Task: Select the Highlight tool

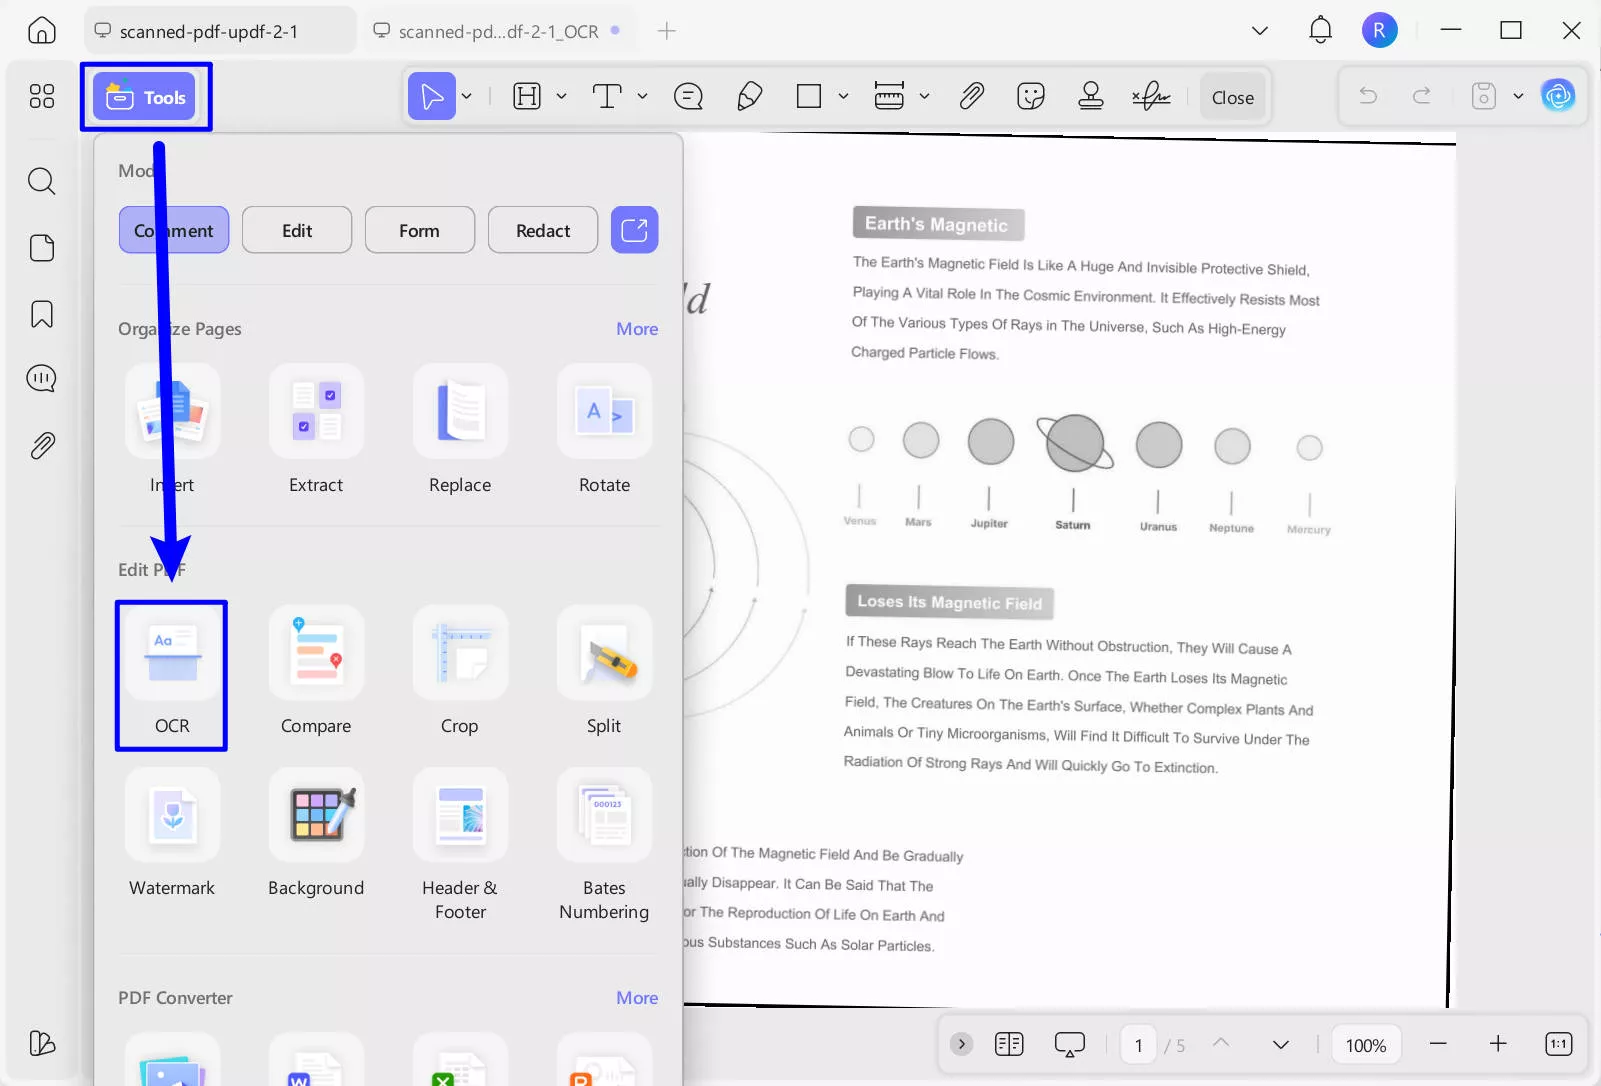Action: [527, 96]
